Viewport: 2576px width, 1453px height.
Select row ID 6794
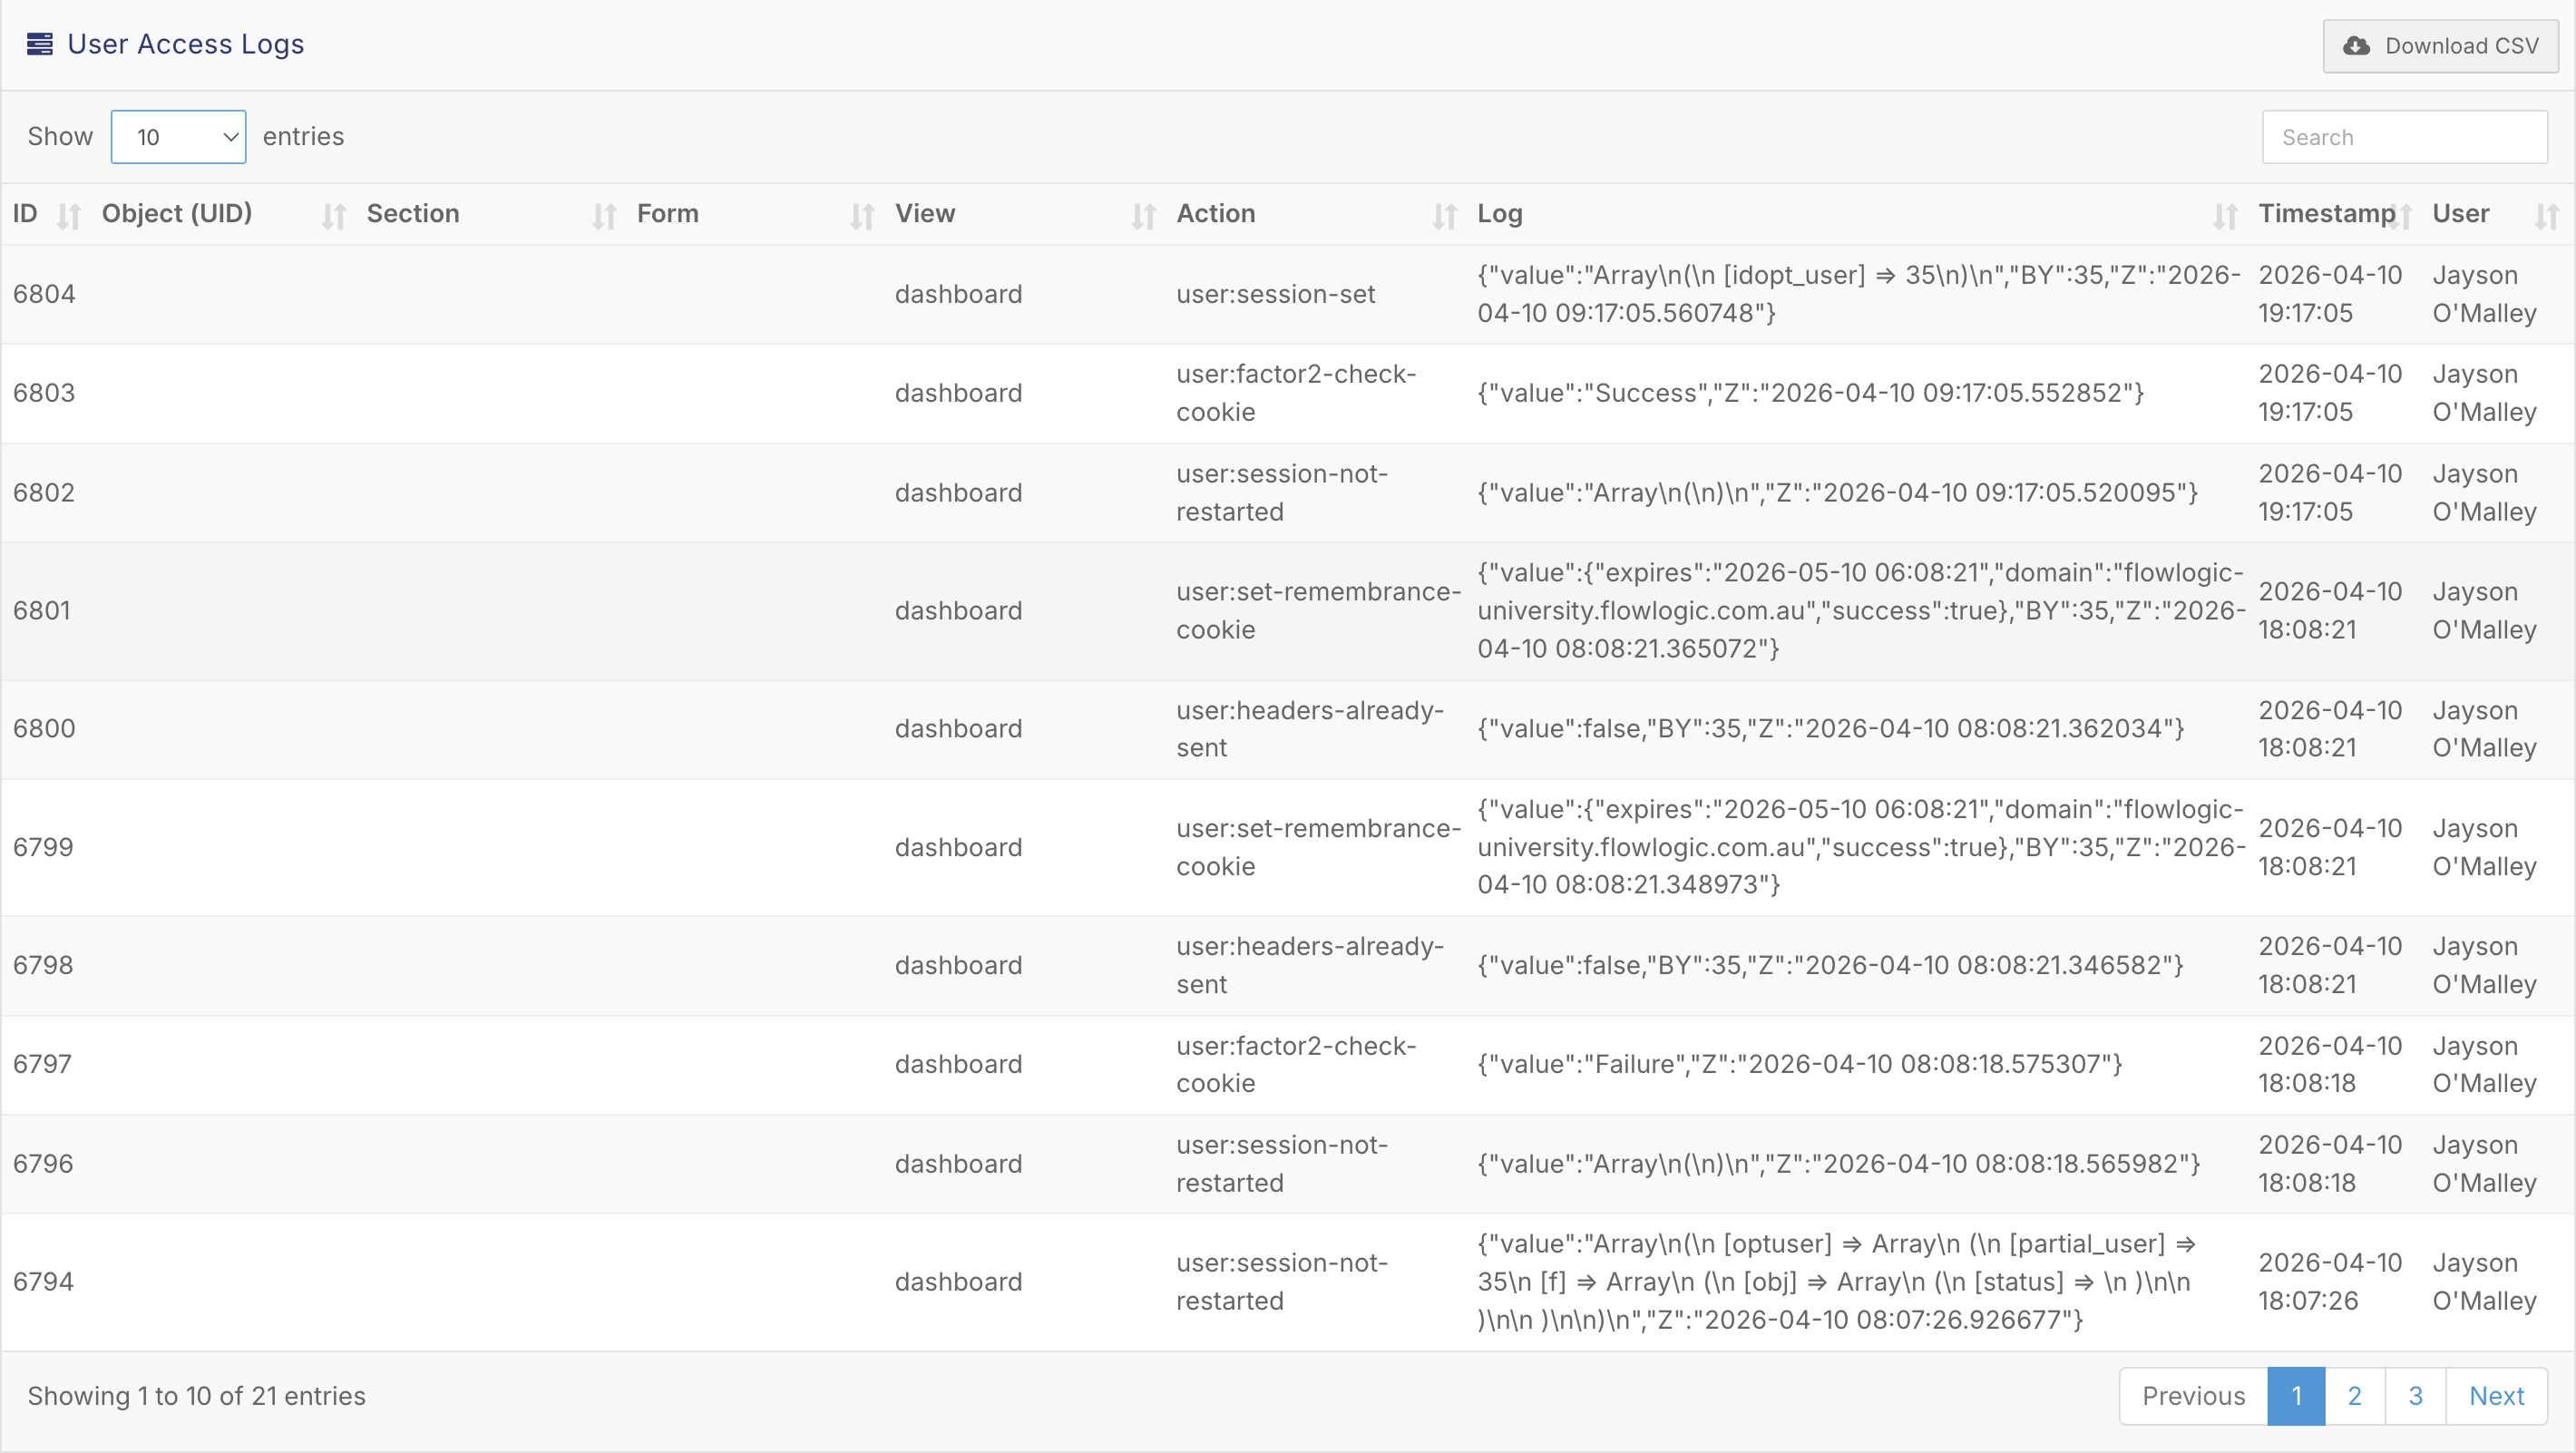coord(43,1282)
